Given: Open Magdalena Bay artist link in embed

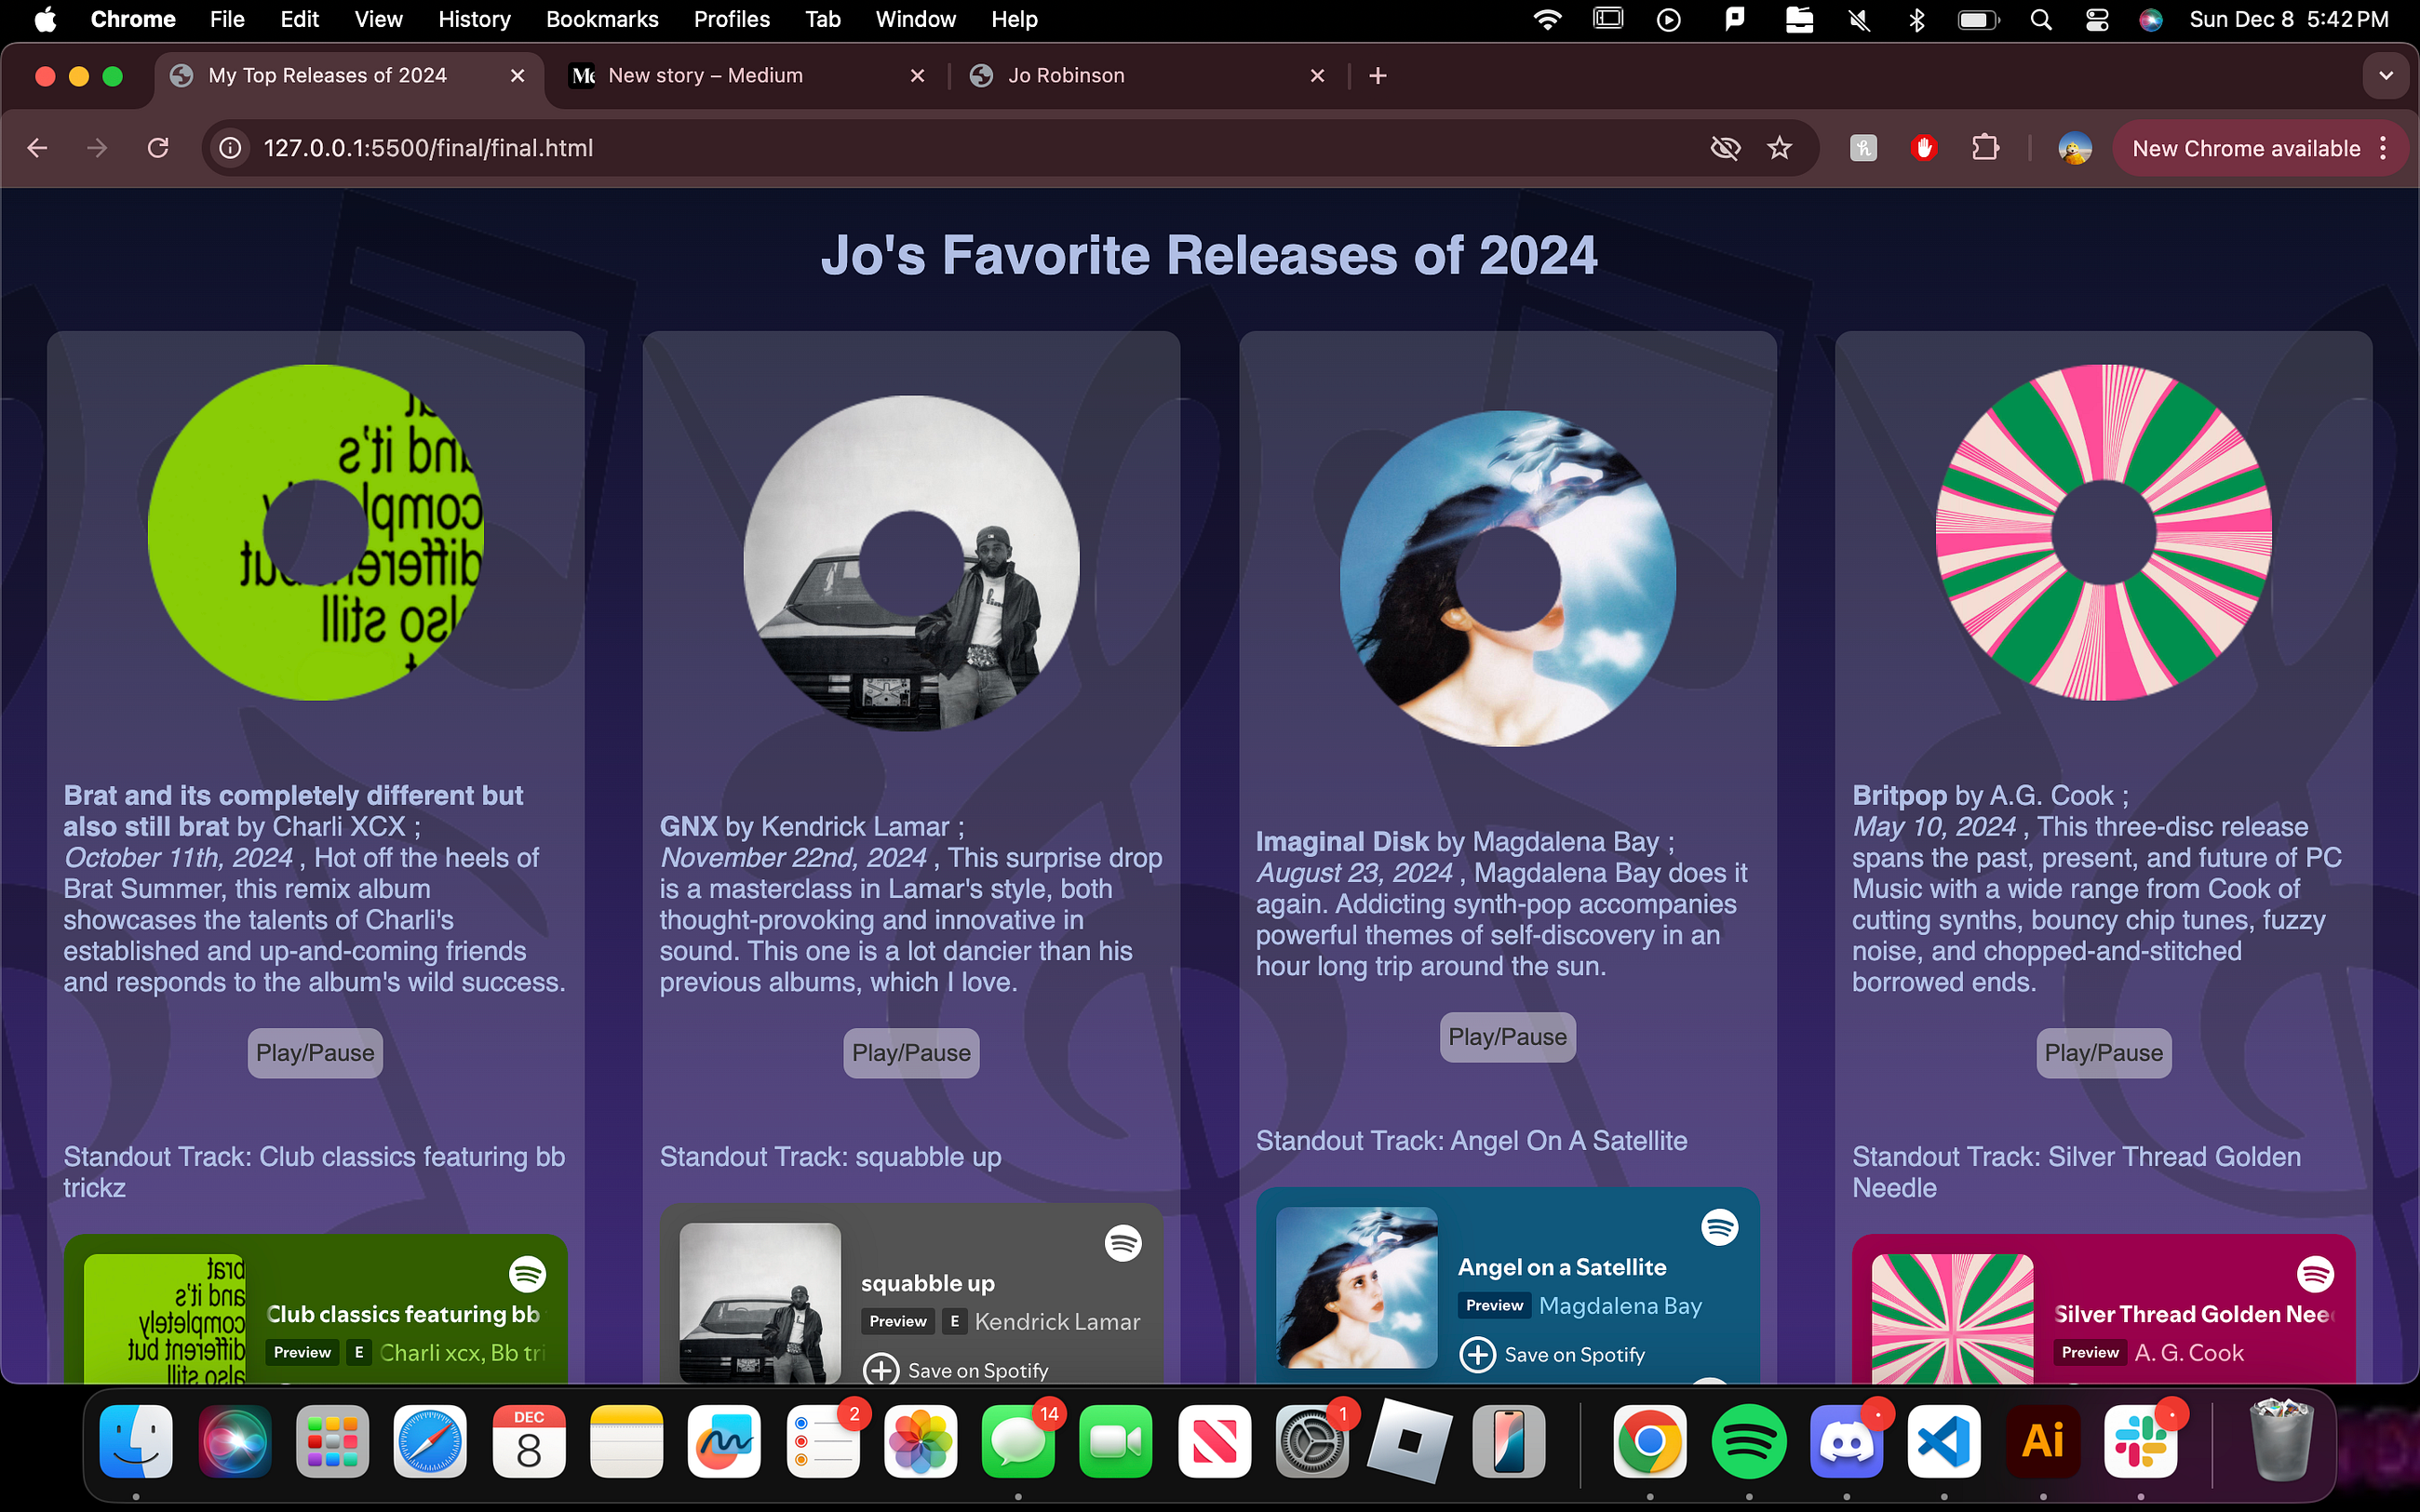Looking at the screenshot, I should (1620, 1306).
